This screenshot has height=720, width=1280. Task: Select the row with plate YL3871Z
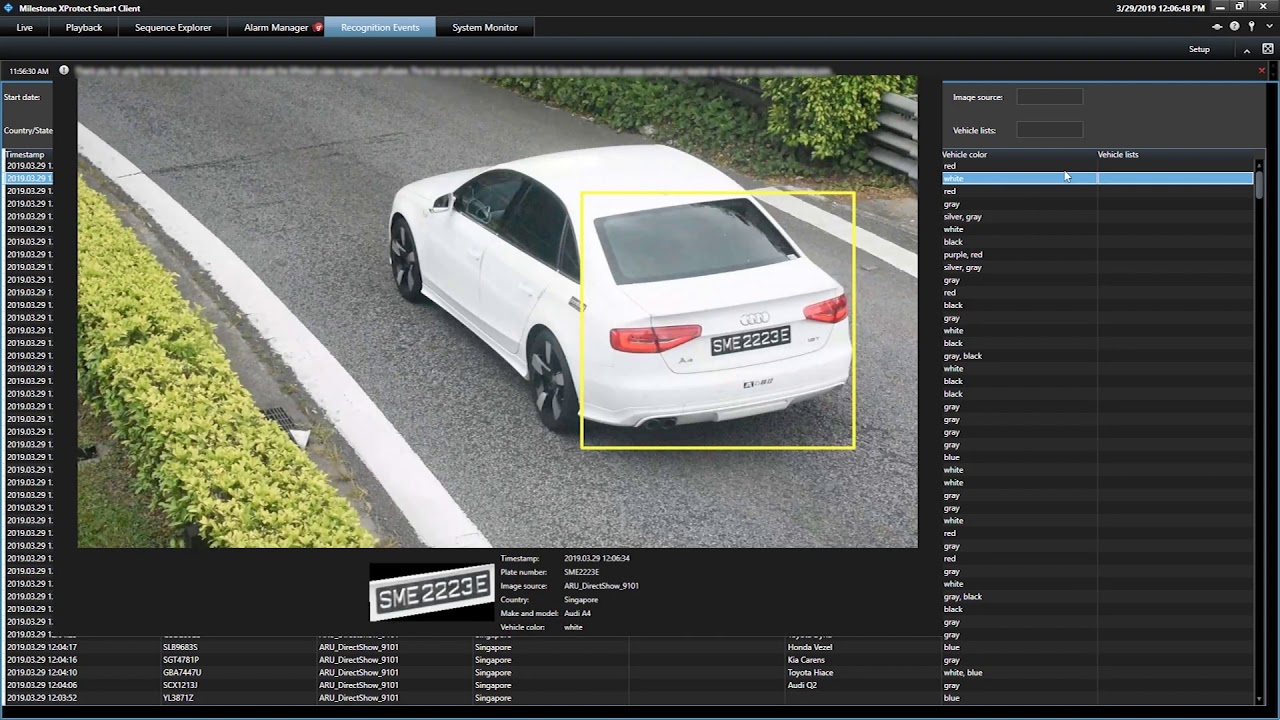(x=630, y=698)
